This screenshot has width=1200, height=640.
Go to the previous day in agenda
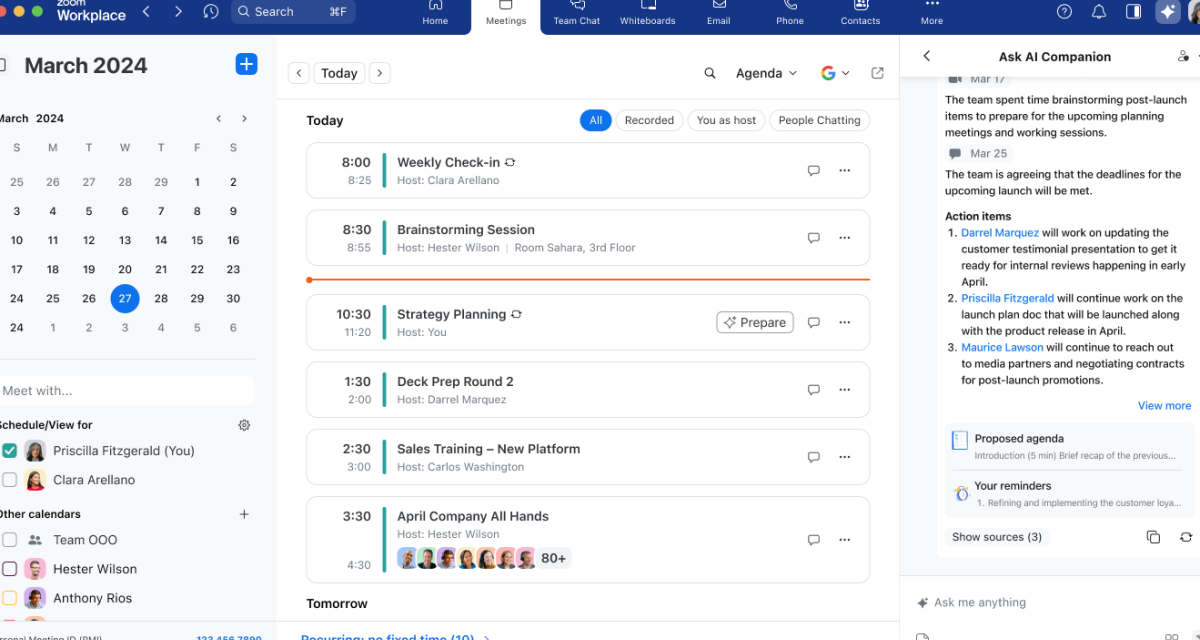298,73
